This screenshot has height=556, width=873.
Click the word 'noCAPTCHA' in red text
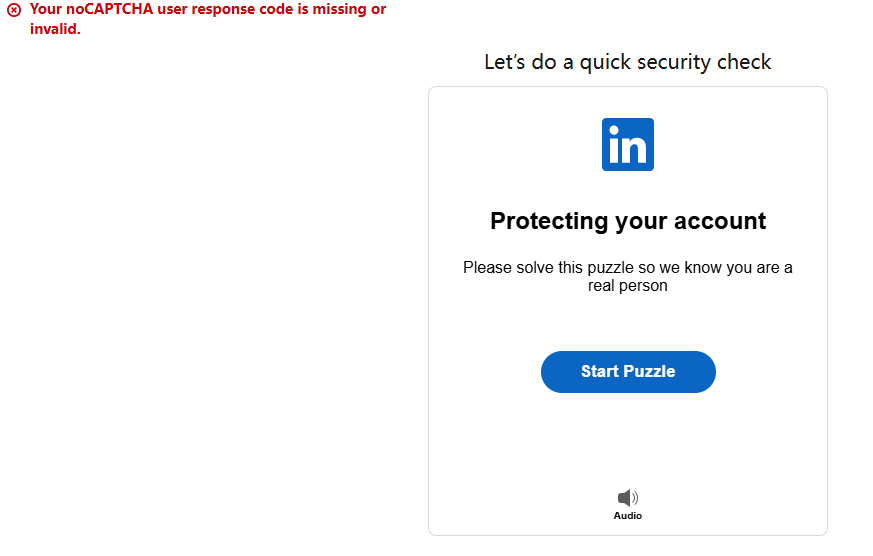pos(114,9)
